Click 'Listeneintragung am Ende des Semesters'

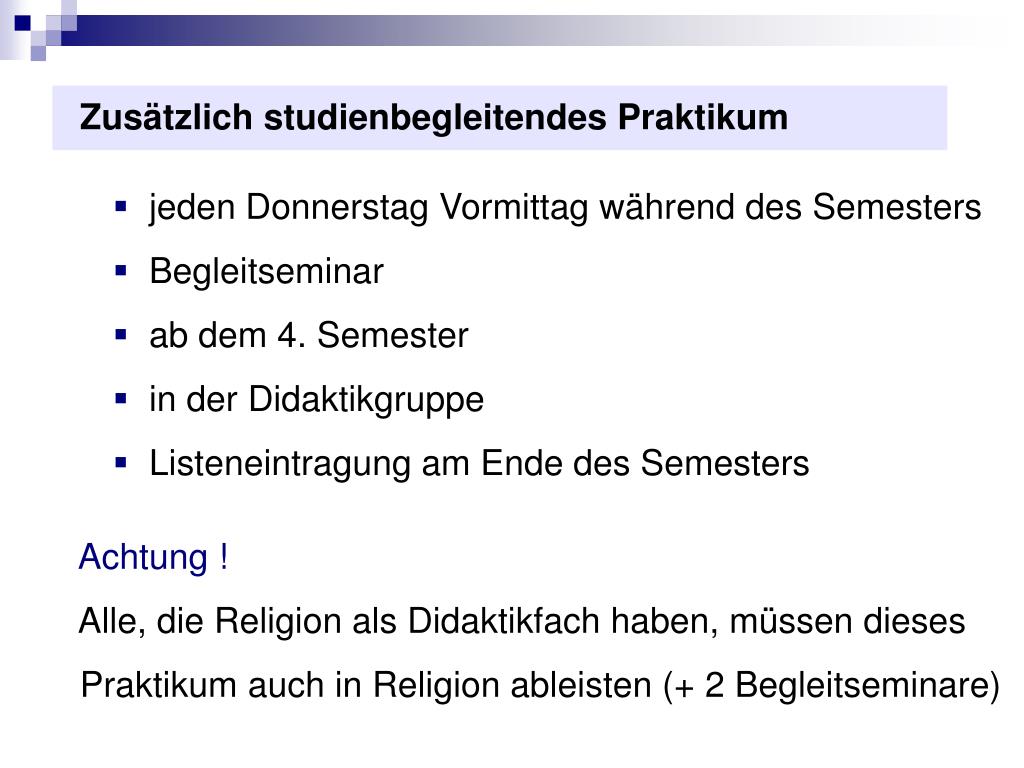click(479, 464)
